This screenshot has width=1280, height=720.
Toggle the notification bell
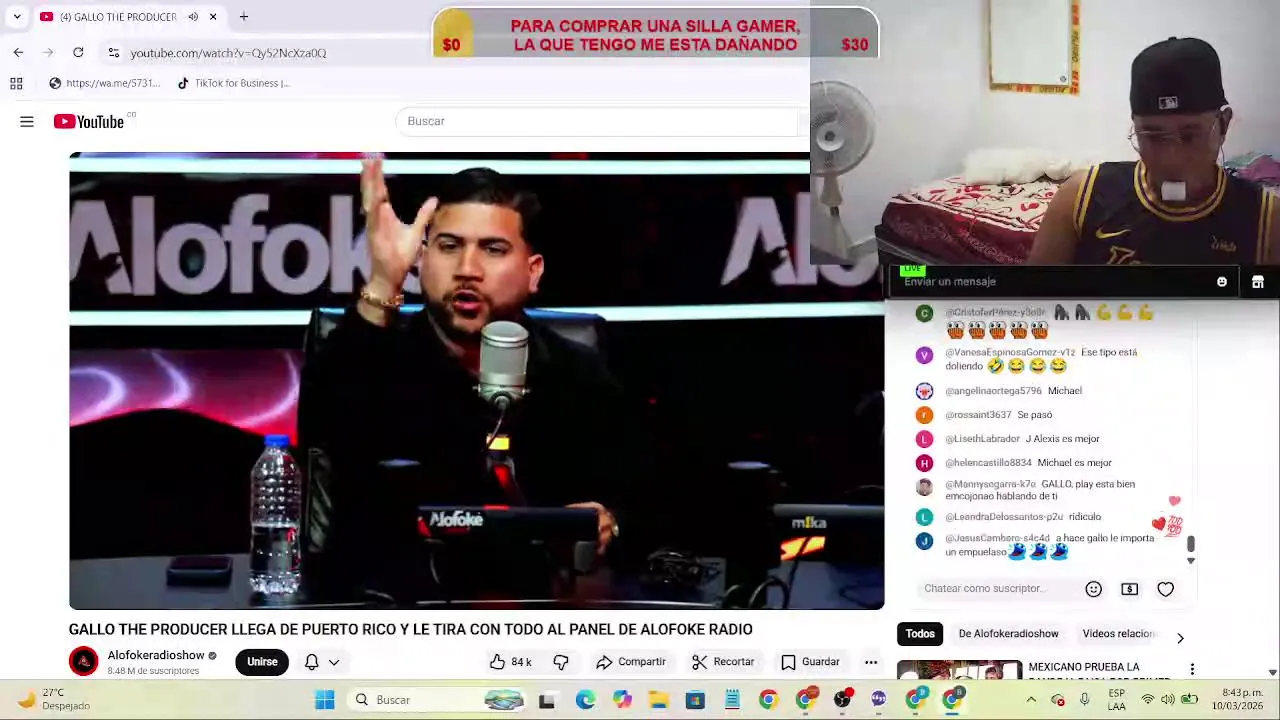pyautogui.click(x=312, y=661)
